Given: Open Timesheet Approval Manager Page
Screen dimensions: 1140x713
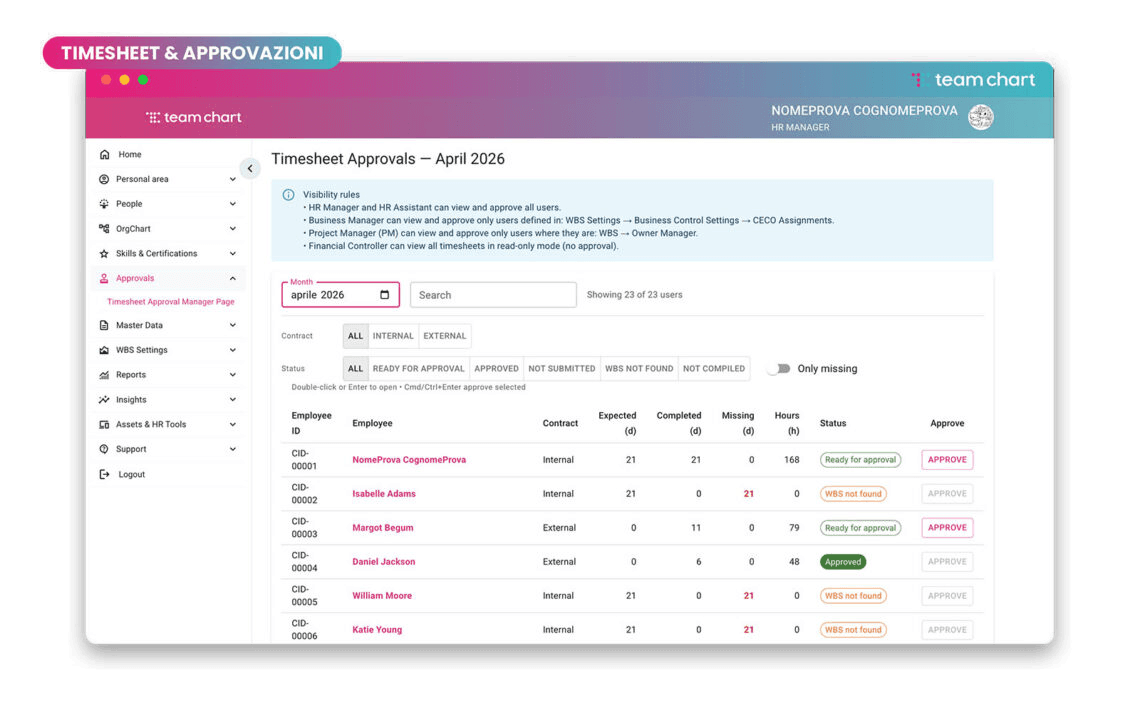Looking at the screenshot, I should (171, 302).
